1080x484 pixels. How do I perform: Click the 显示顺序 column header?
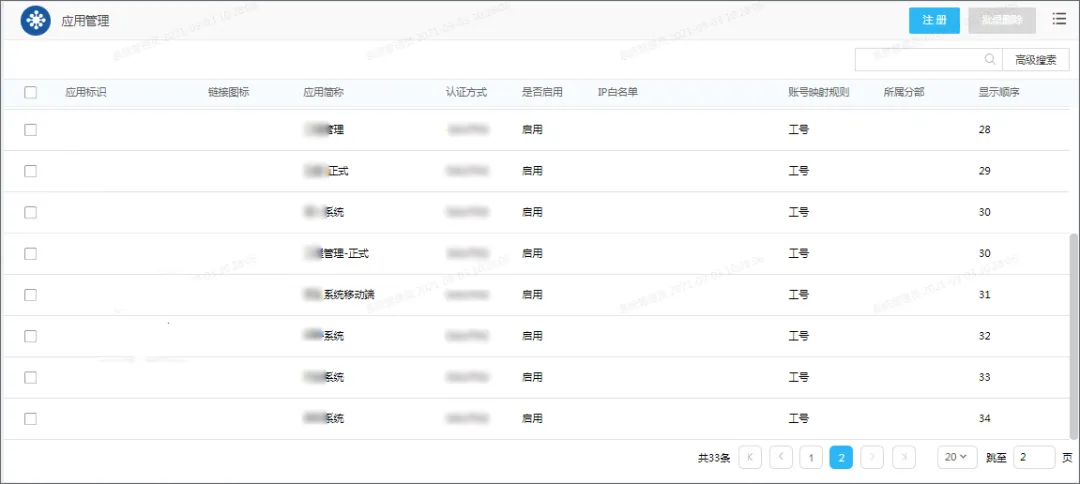point(999,92)
